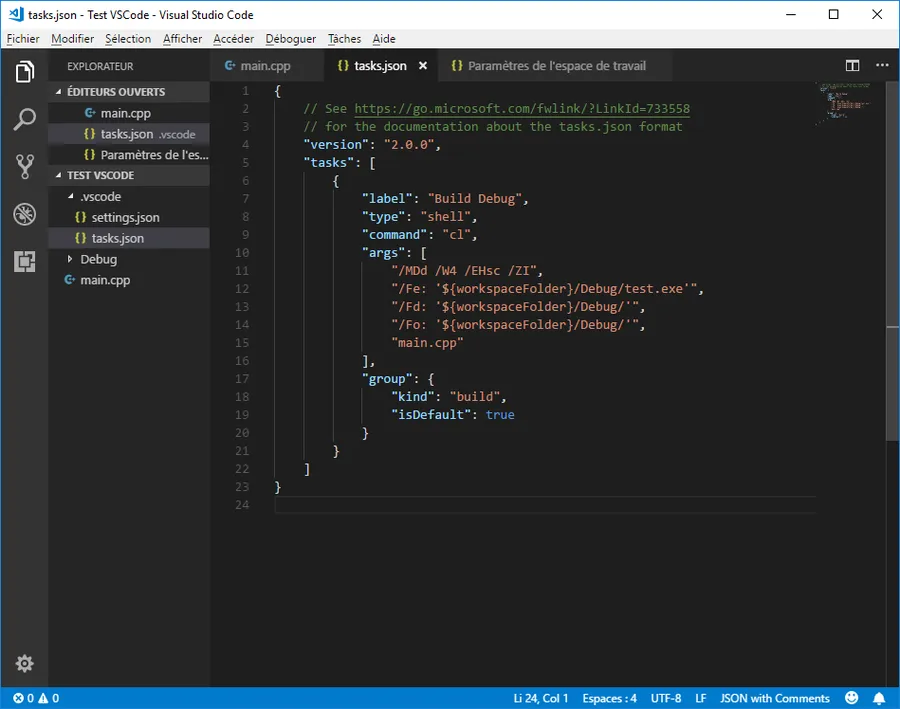Select tasks.json .vscode in open editors
The height and width of the screenshot is (709, 900).
pyautogui.click(x=129, y=134)
